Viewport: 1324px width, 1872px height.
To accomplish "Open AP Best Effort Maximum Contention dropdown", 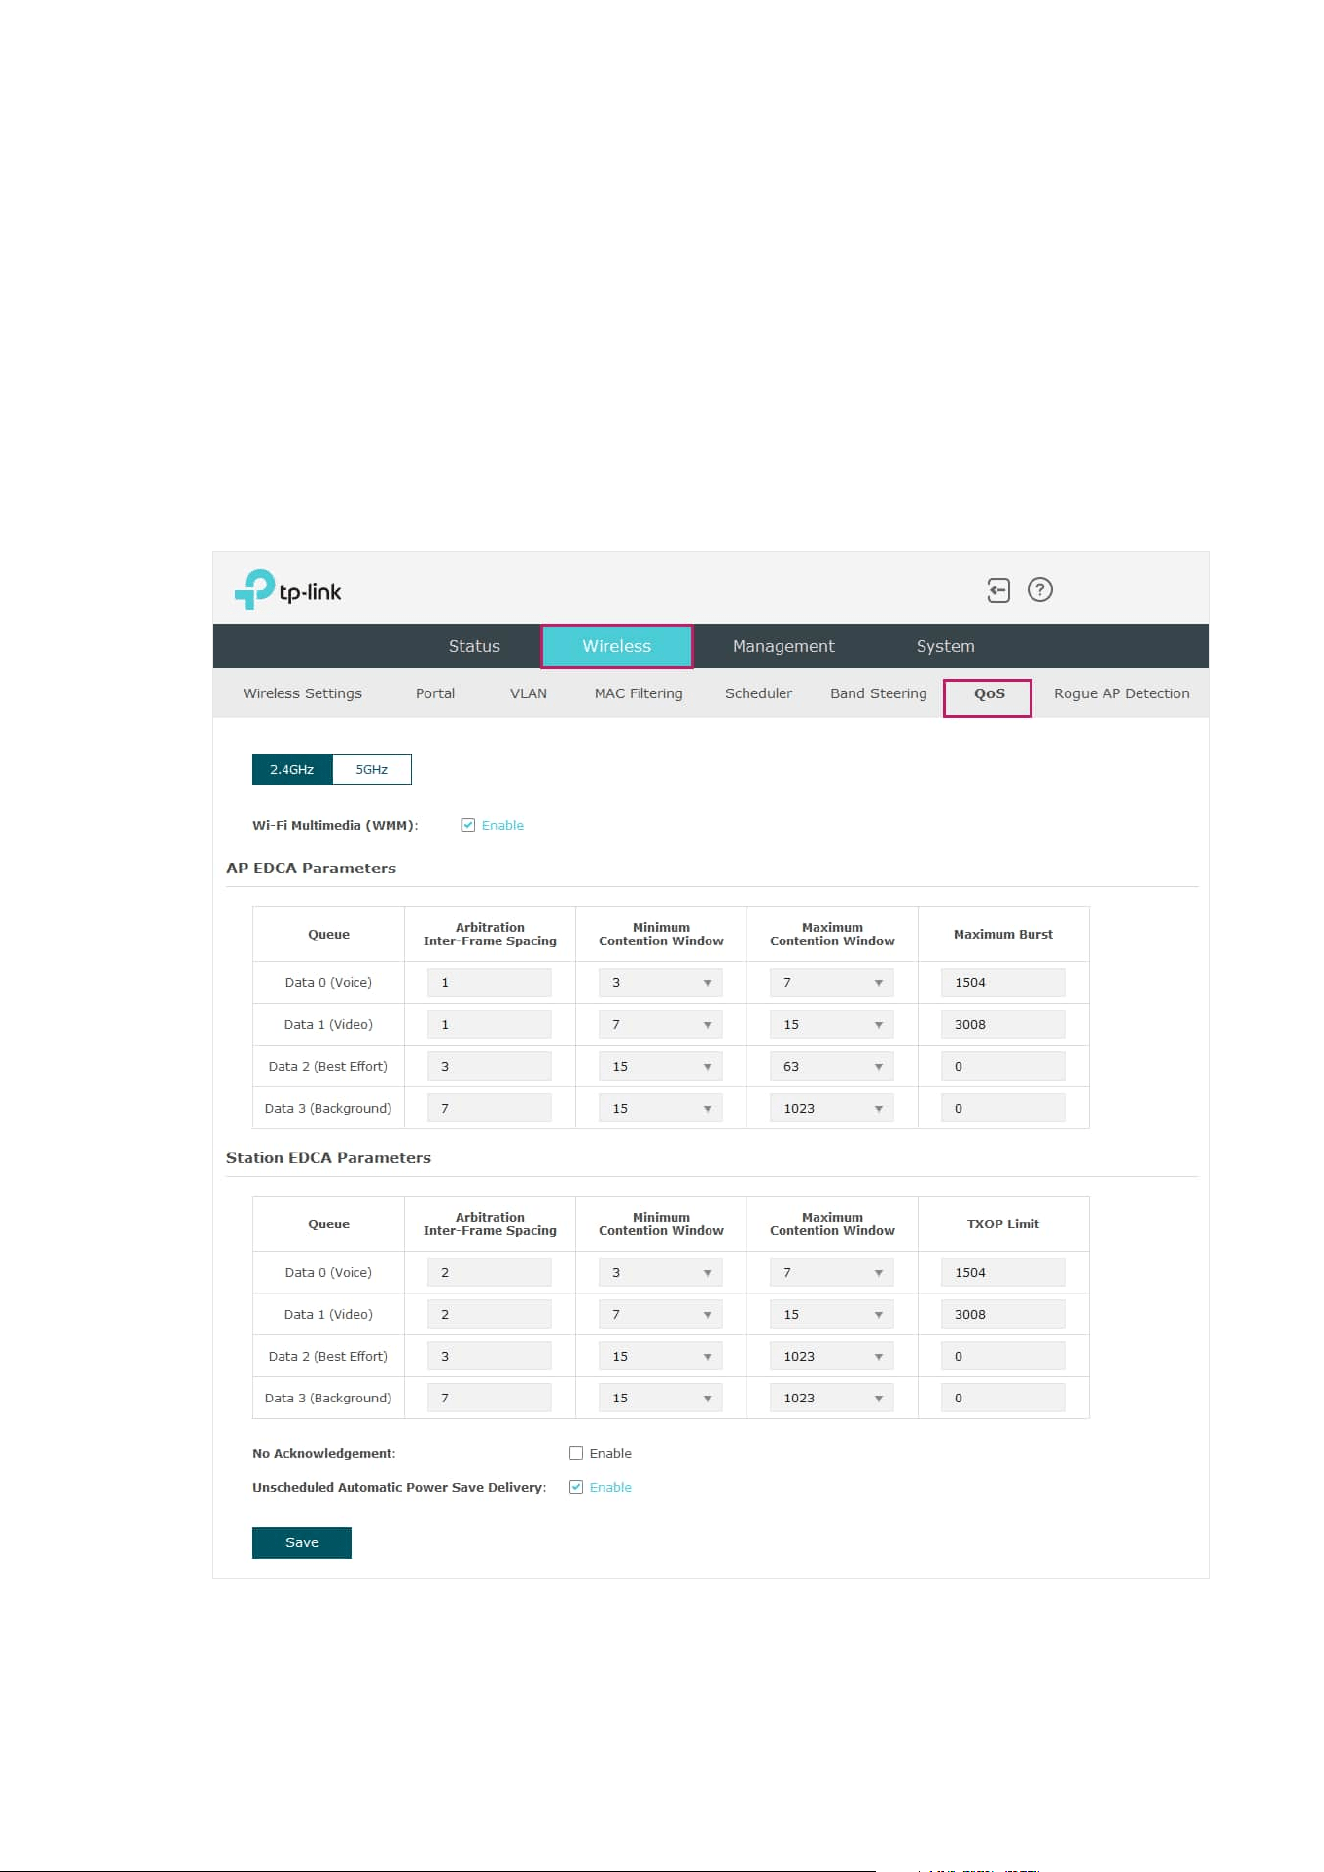I will (x=831, y=1067).
